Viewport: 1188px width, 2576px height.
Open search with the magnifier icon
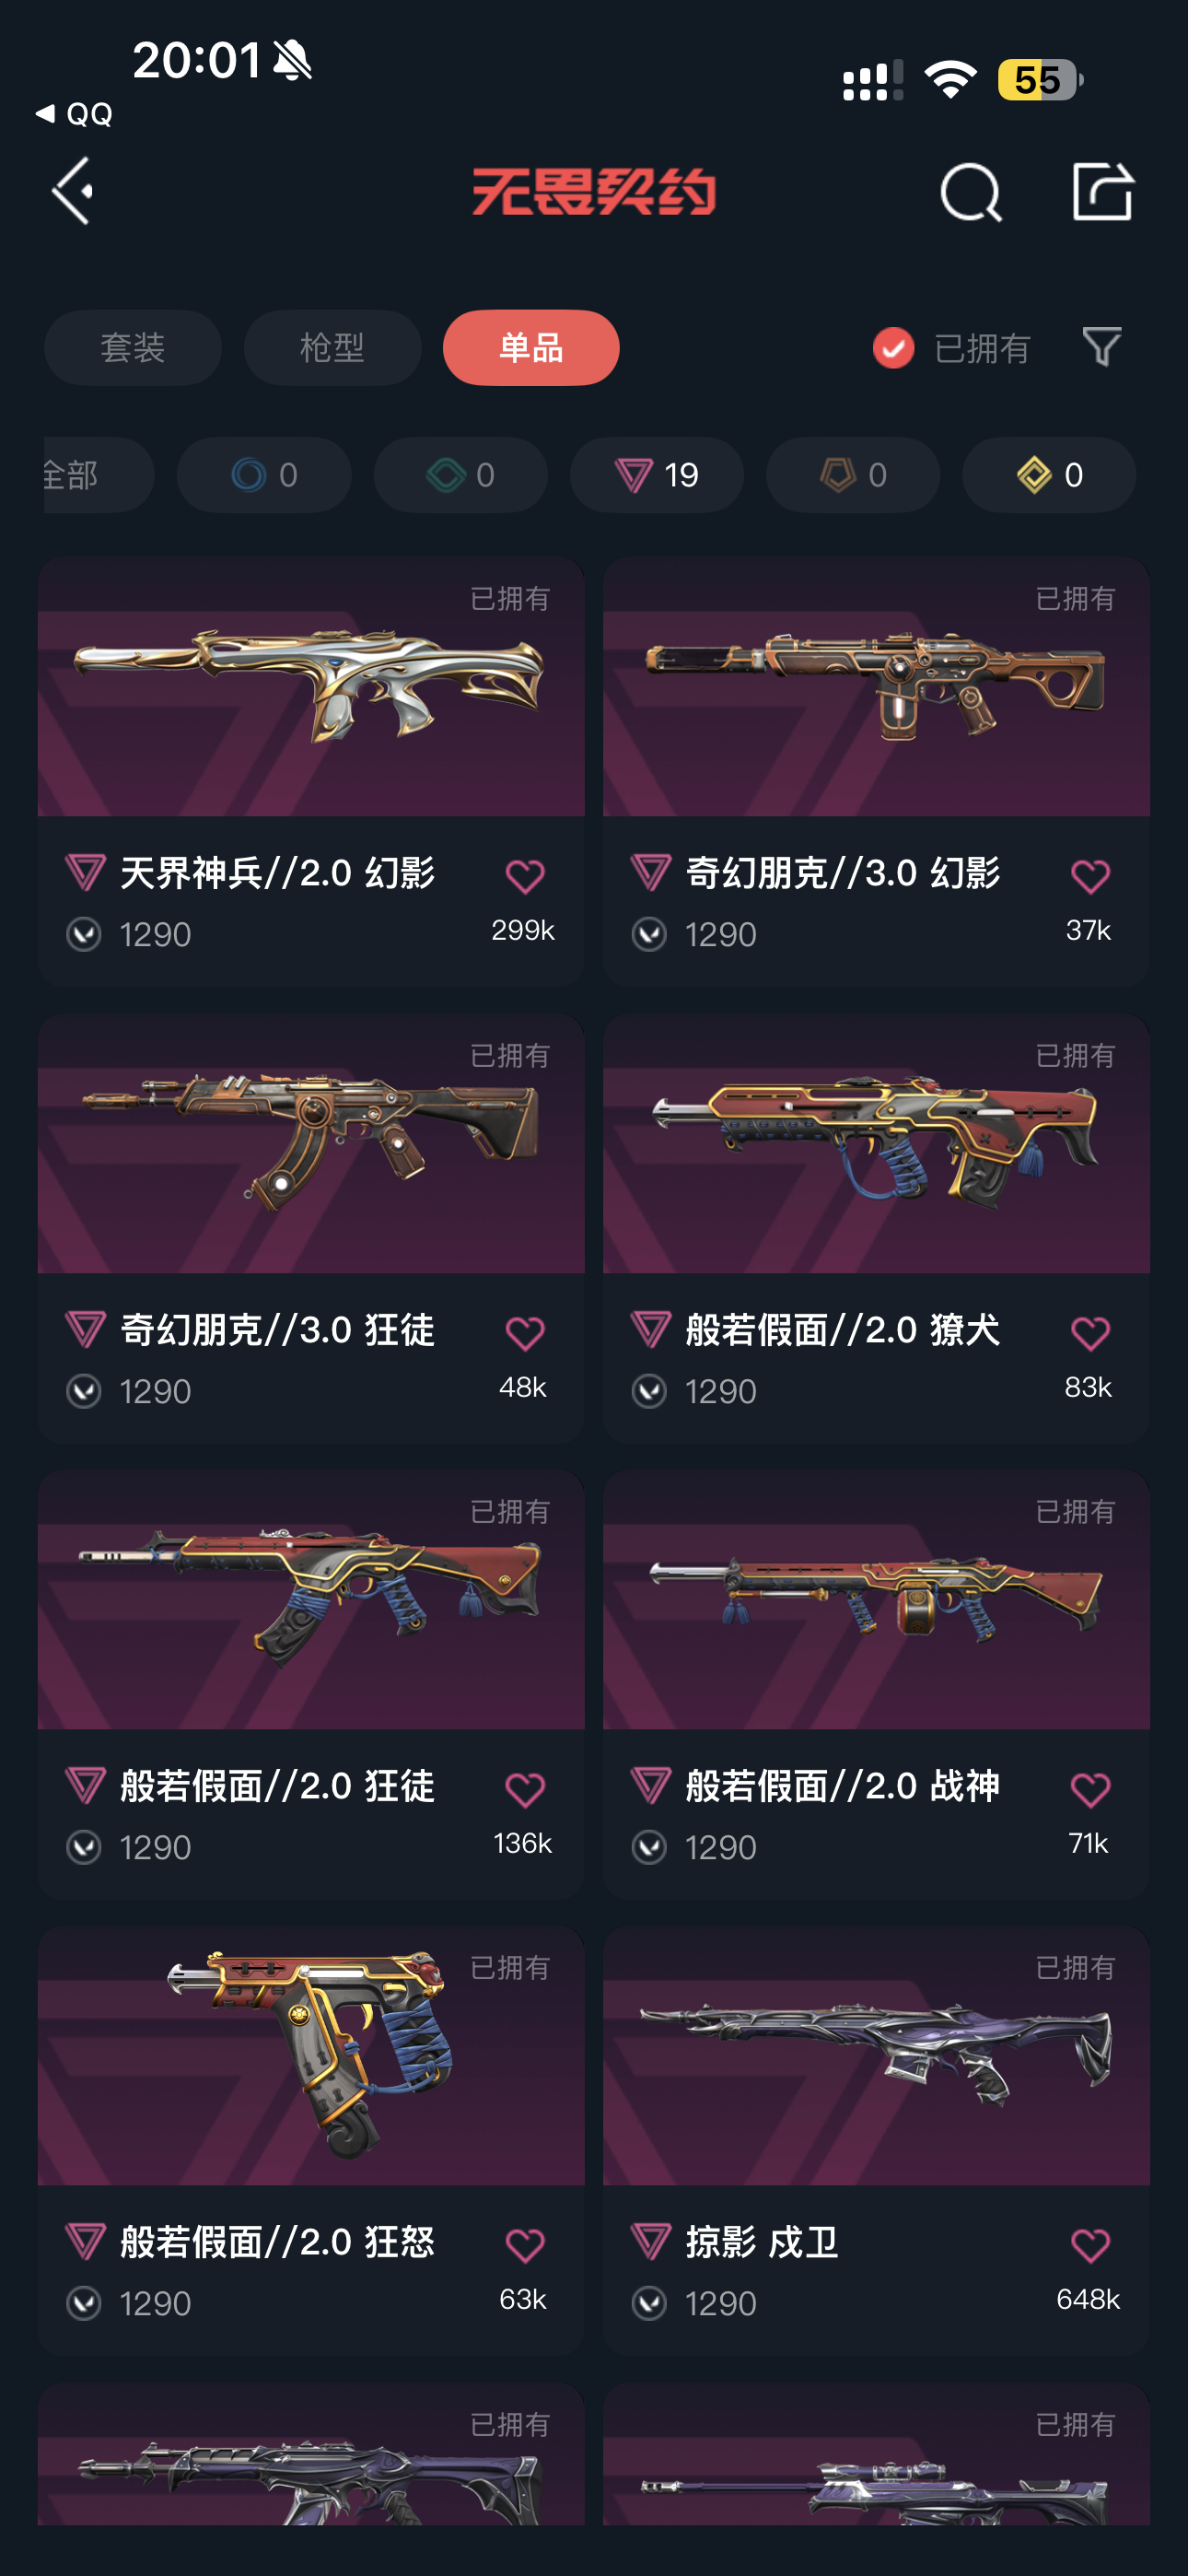tap(970, 192)
